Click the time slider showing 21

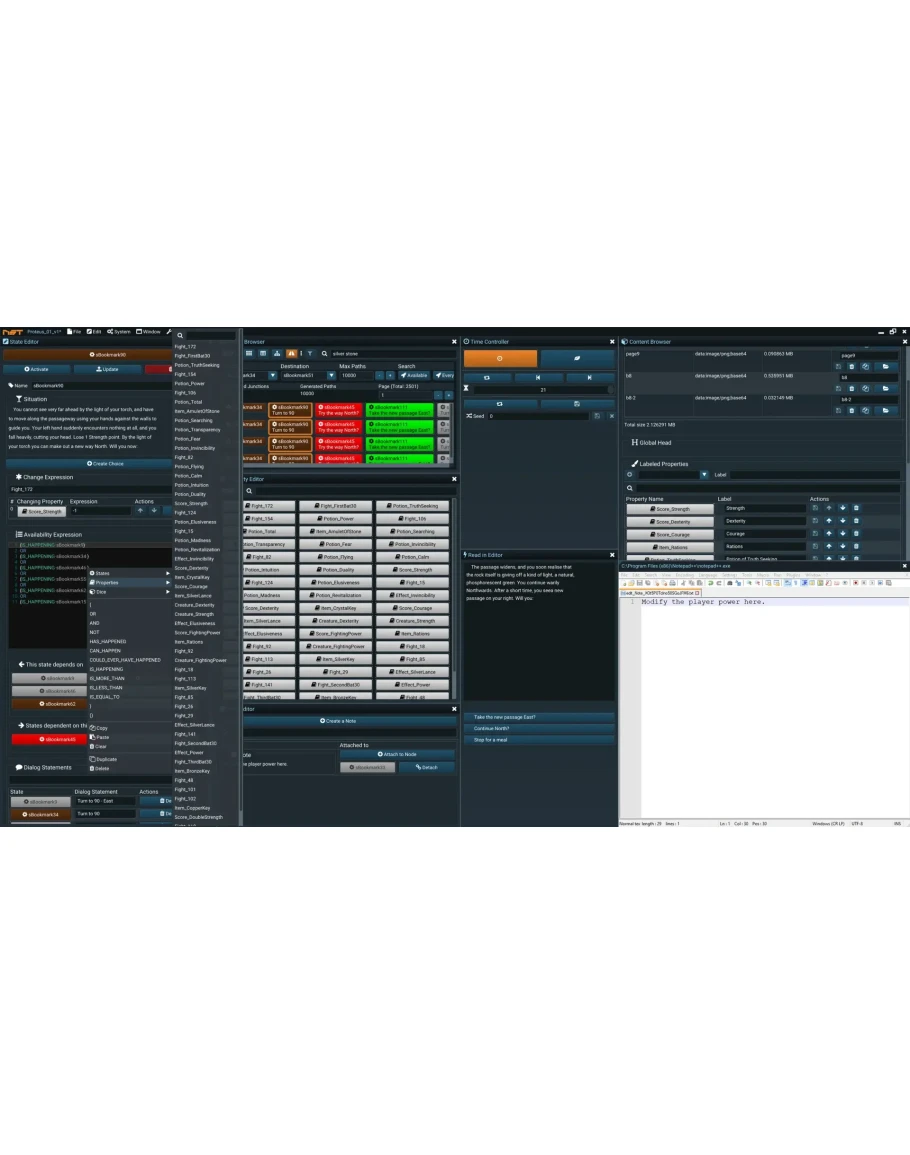pos(542,390)
